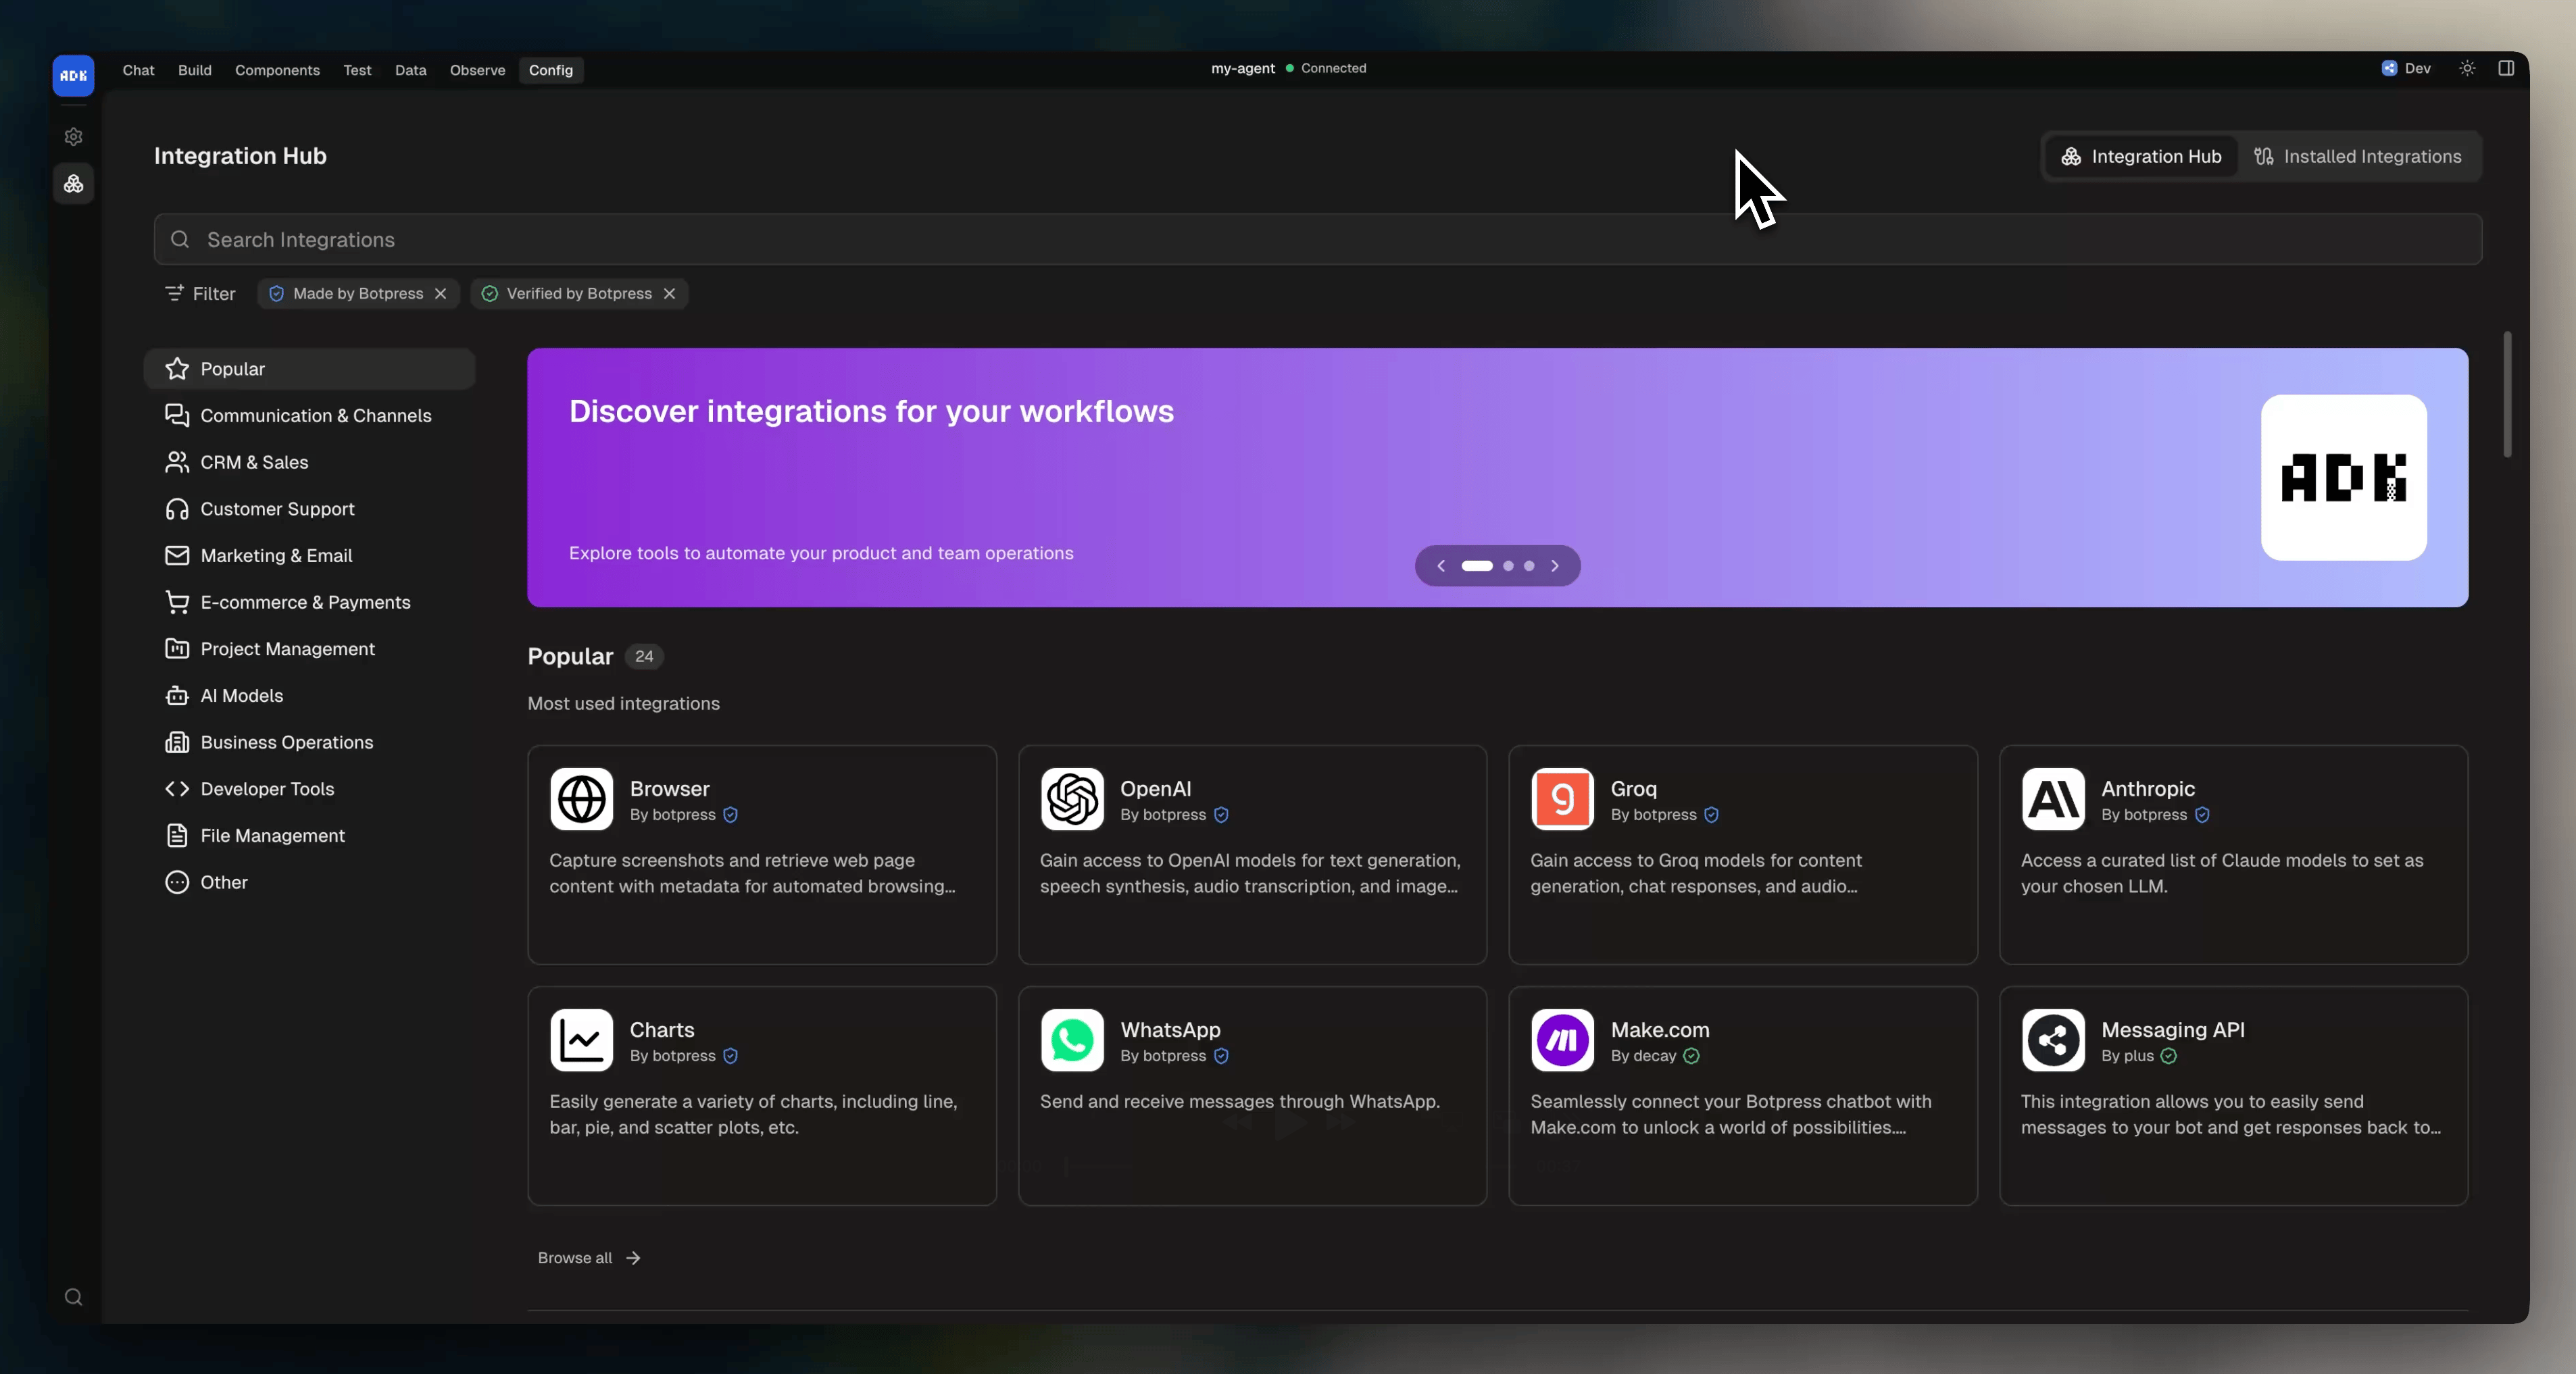Open the Anthropic integration icon
The image size is (2576, 1374).
2053,799
